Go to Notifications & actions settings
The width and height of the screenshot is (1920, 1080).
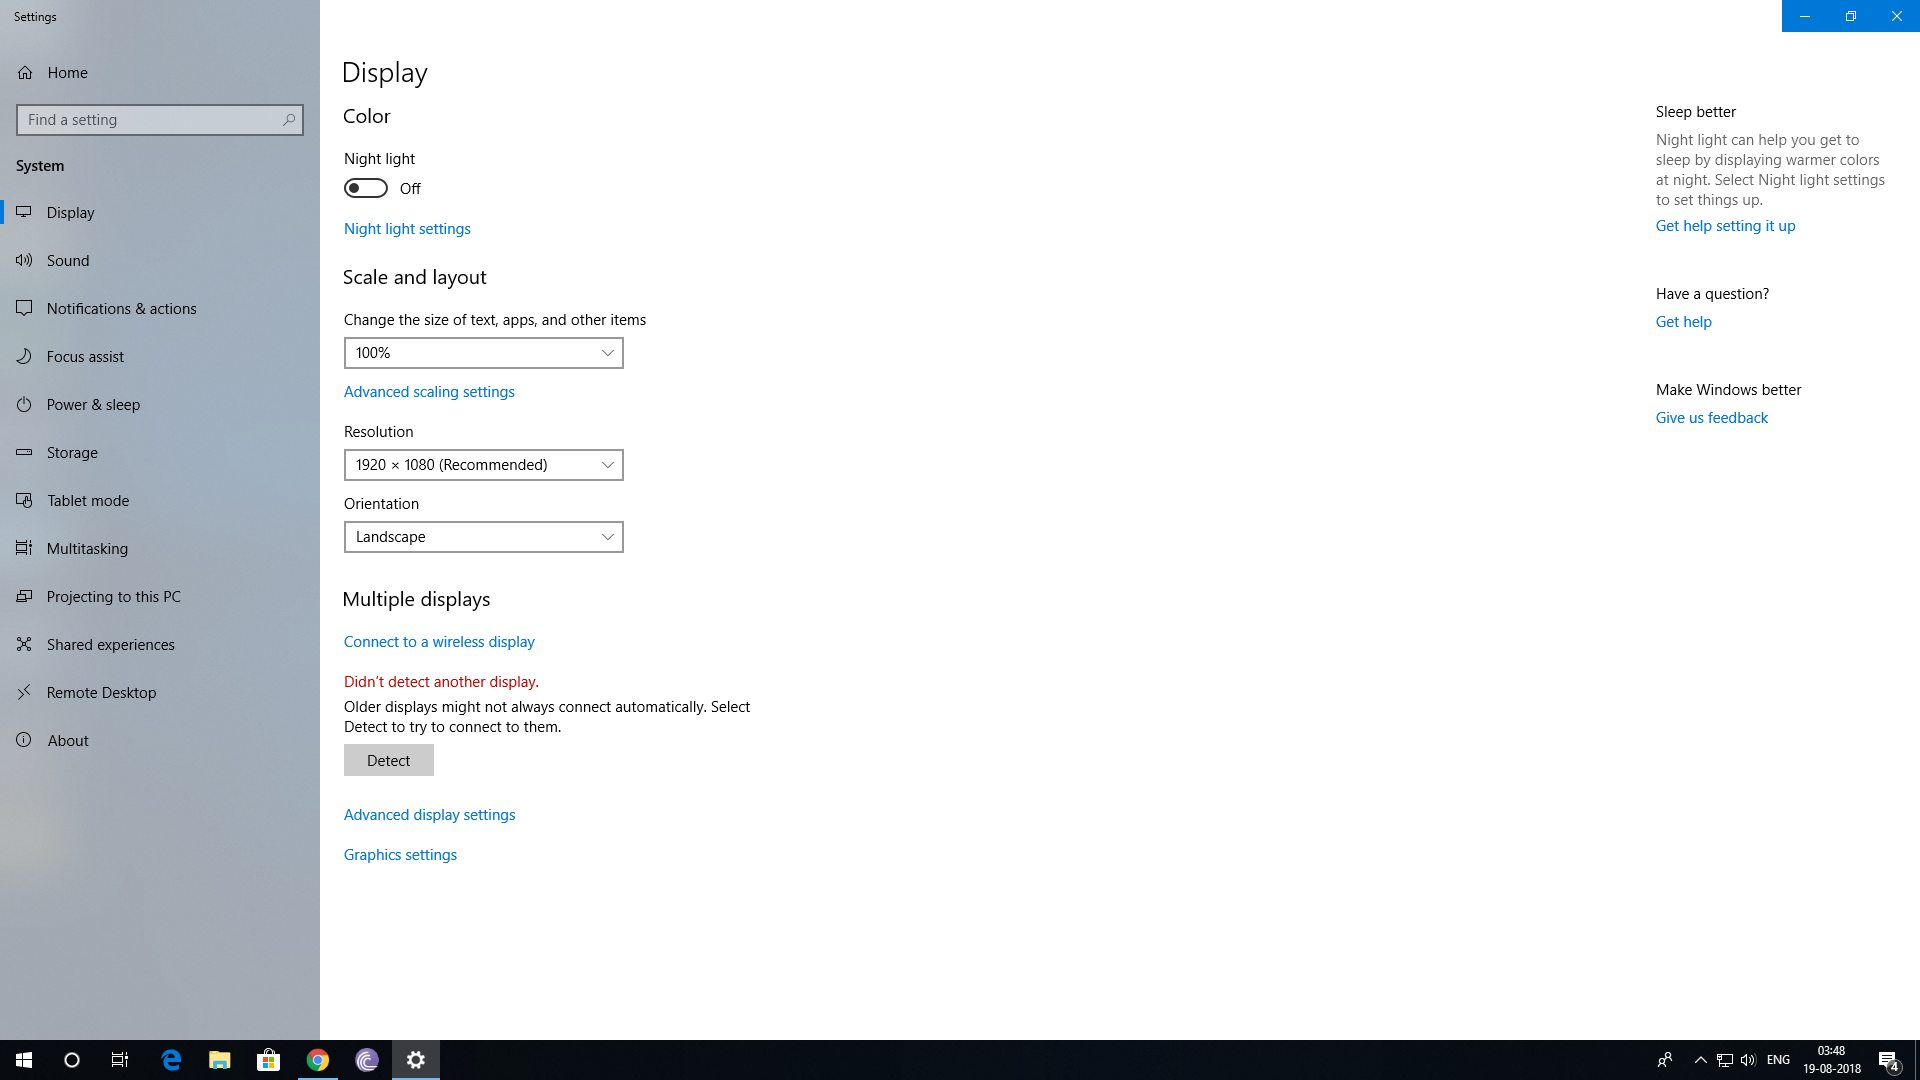click(121, 309)
